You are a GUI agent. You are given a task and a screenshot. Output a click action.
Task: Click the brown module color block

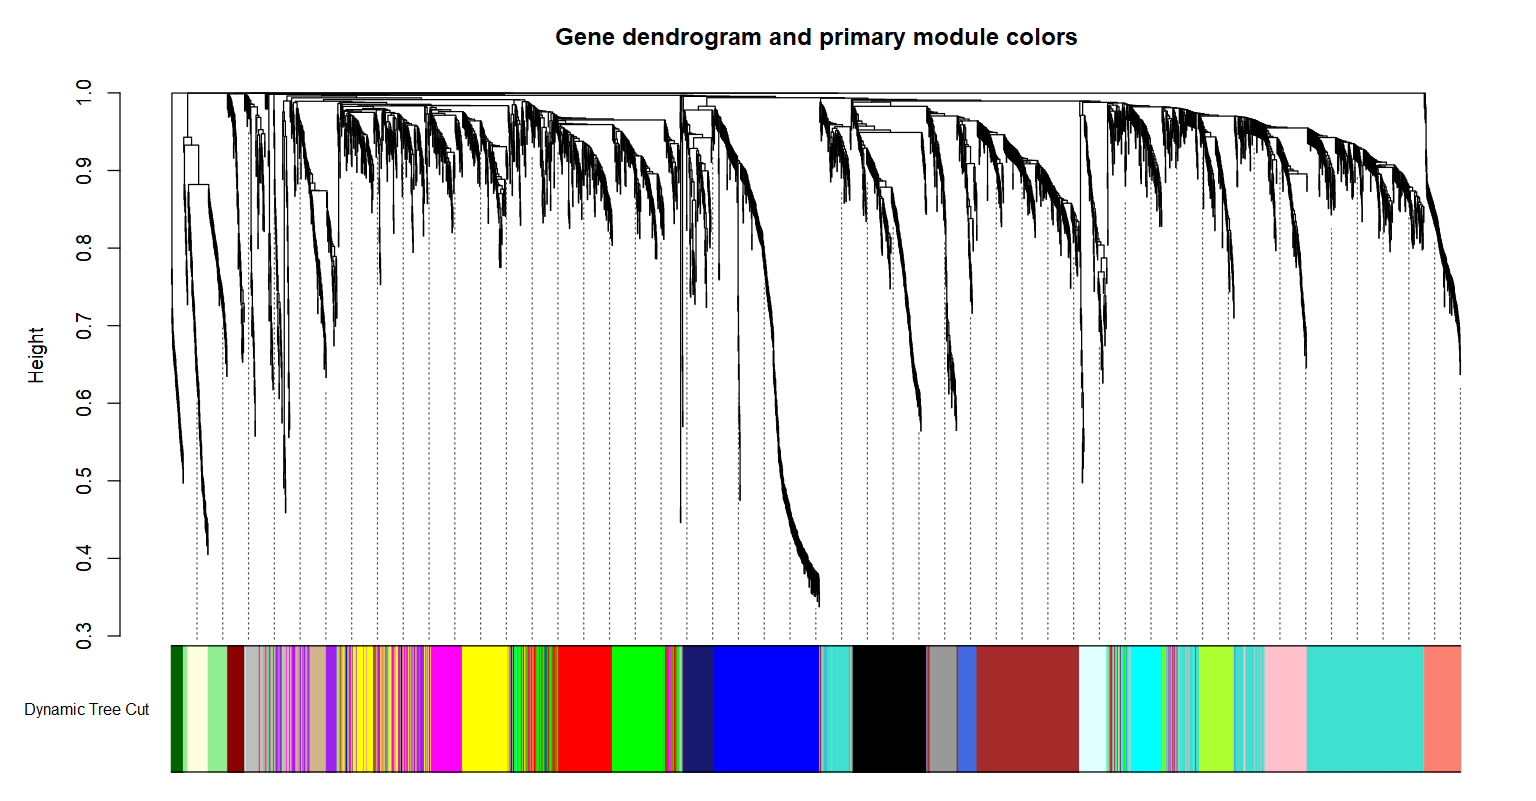[1027, 708]
